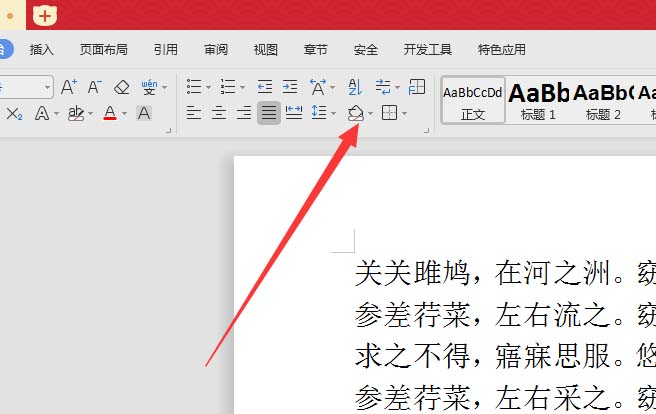Image resolution: width=656 pixels, height=414 pixels.
Task: Expand numbering style dropdown
Action: tap(242, 88)
